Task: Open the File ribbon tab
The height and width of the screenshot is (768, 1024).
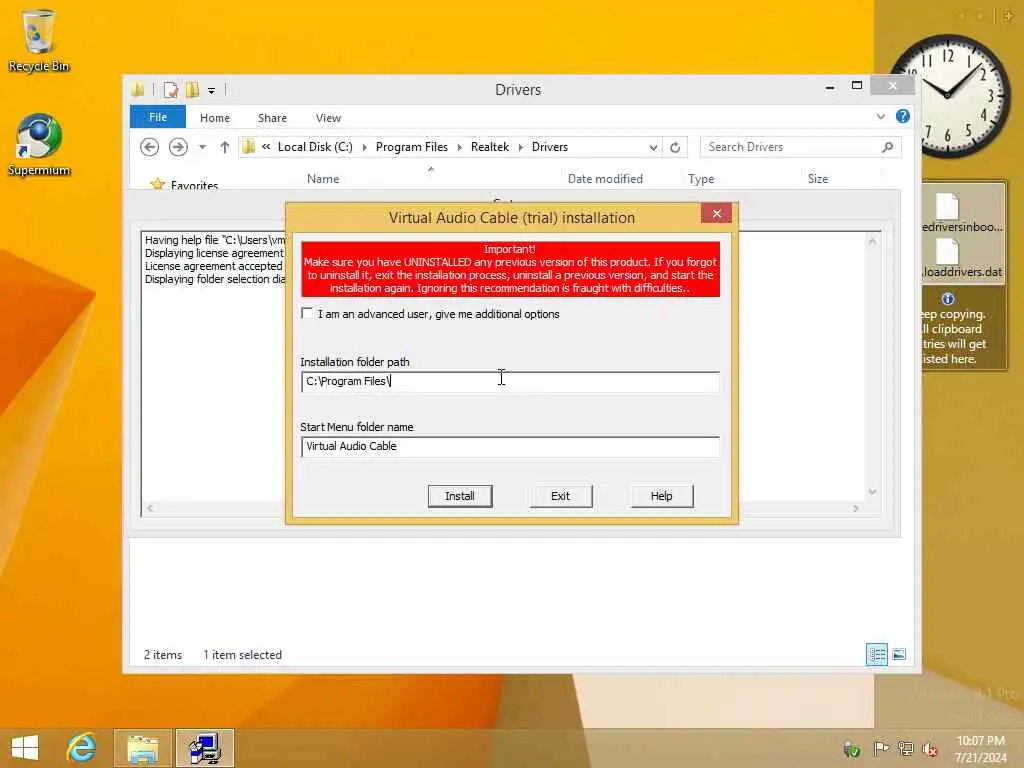Action: tap(158, 117)
